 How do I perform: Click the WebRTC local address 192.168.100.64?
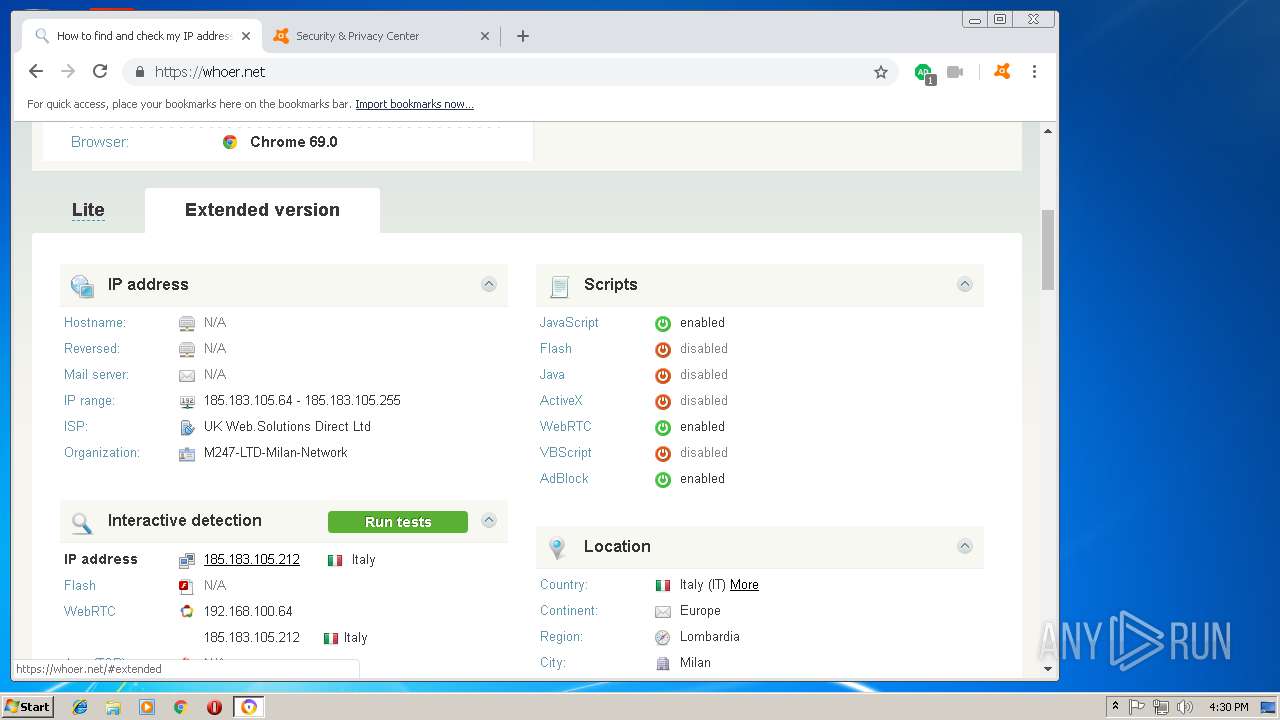click(248, 611)
